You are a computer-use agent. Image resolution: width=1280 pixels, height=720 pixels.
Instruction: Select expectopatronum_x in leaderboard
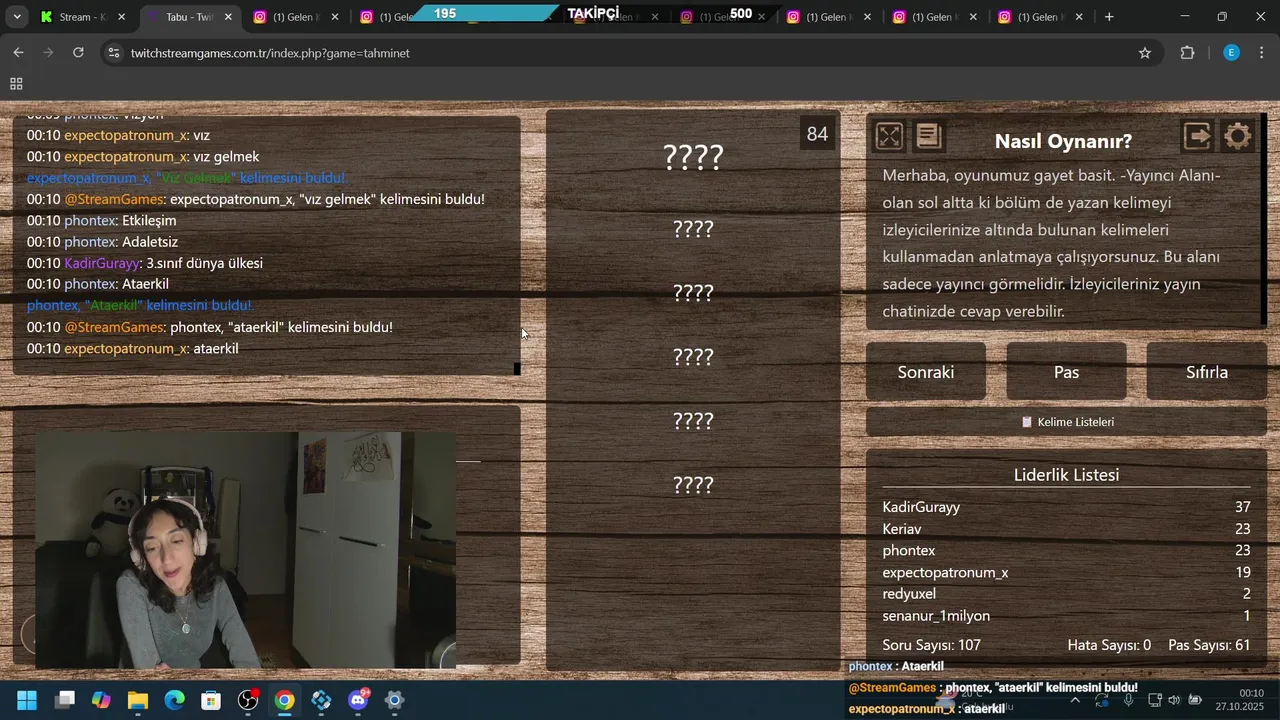click(1066, 573)
